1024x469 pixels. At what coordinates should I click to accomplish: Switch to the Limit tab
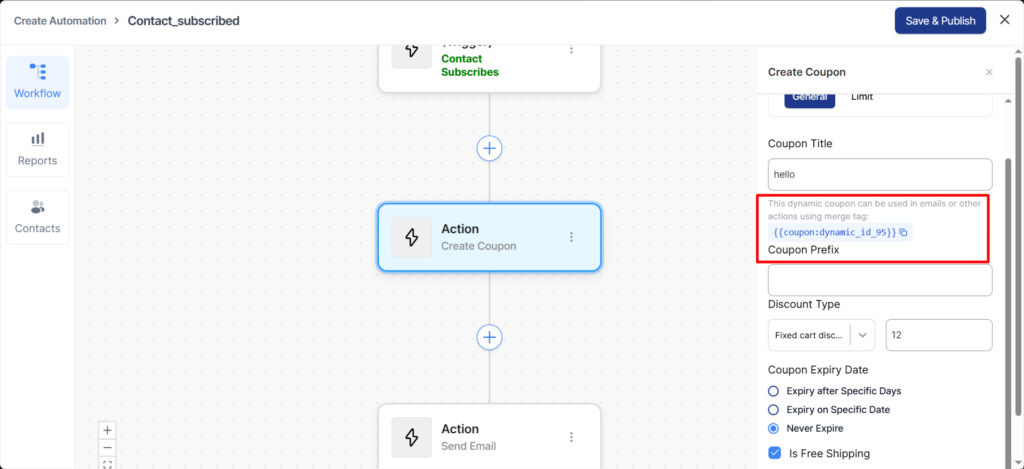click(x=861, y=97)
